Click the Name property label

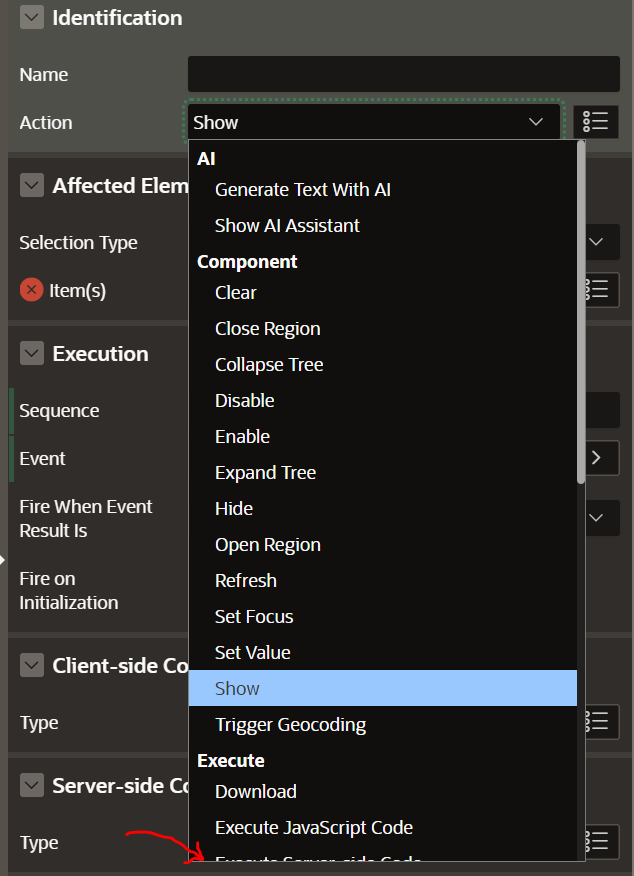tap(44, 74)
